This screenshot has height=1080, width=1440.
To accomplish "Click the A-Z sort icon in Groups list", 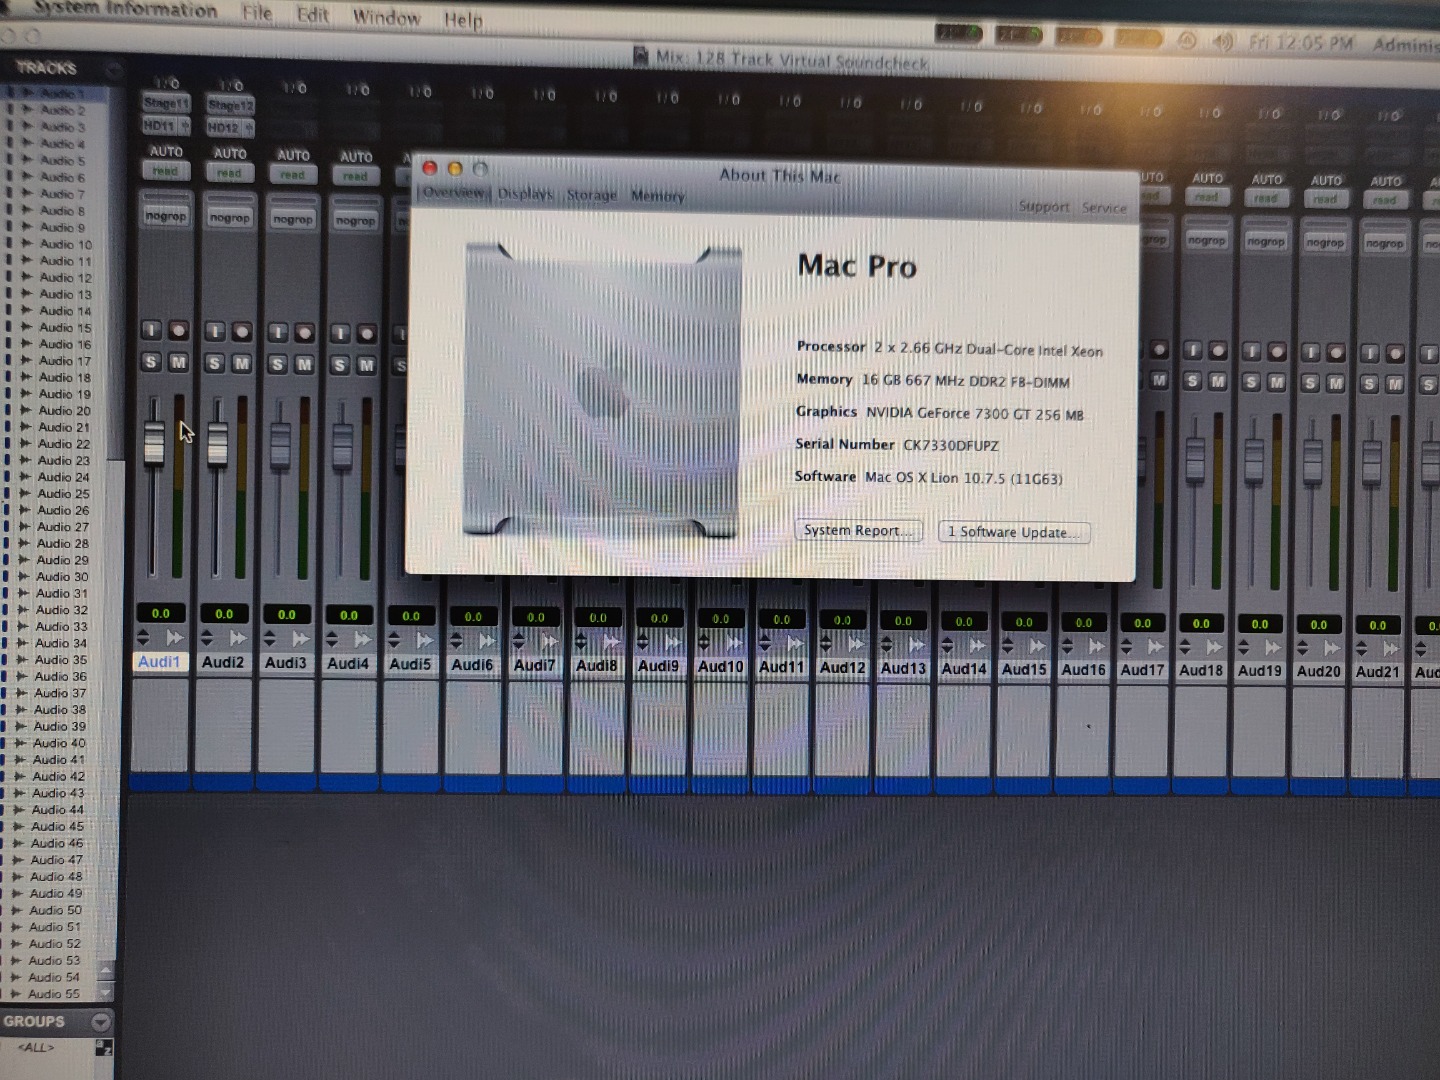I will (x=103, y=1047).
